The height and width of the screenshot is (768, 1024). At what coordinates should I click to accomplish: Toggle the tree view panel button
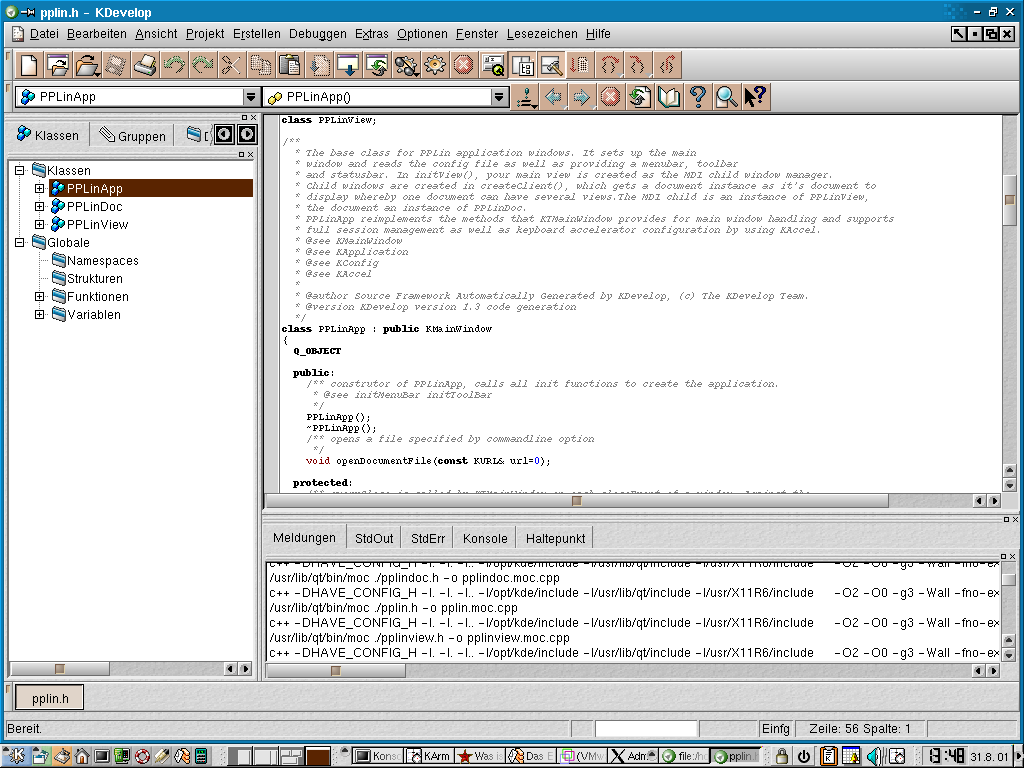(522, 66)
